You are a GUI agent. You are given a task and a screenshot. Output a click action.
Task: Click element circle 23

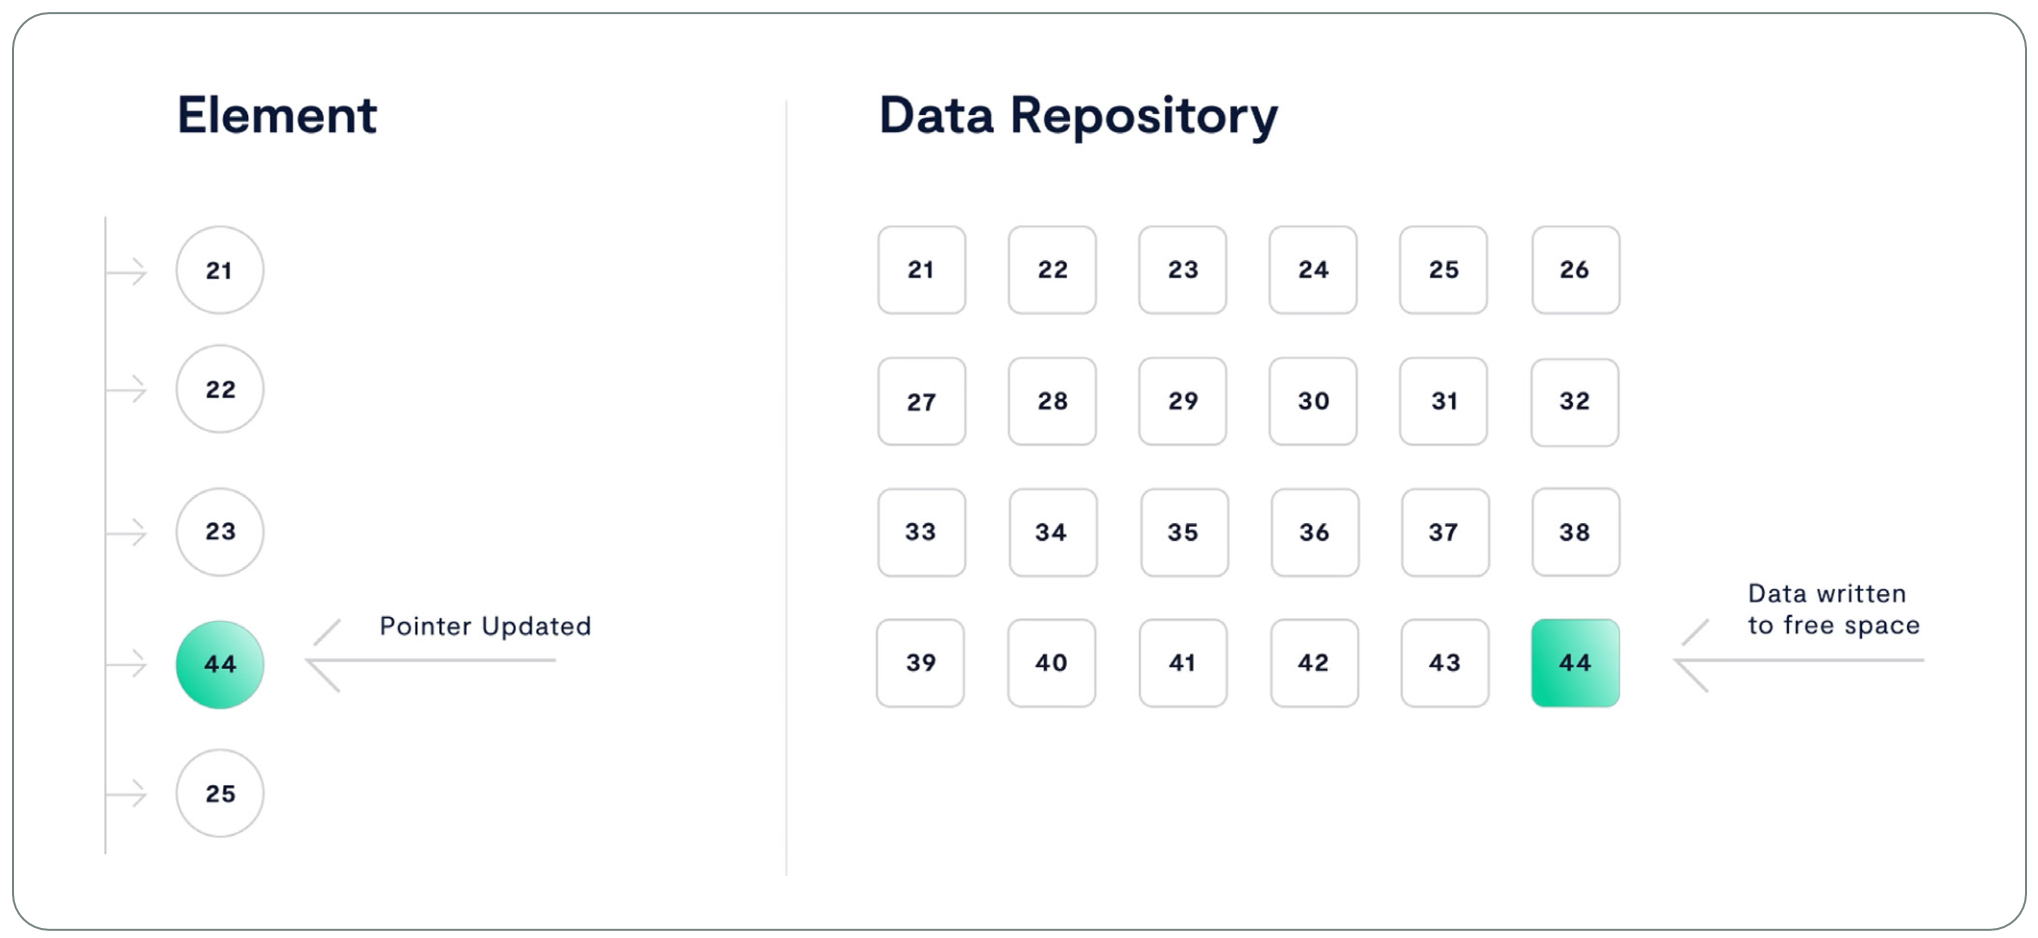[x=220, y=532]
